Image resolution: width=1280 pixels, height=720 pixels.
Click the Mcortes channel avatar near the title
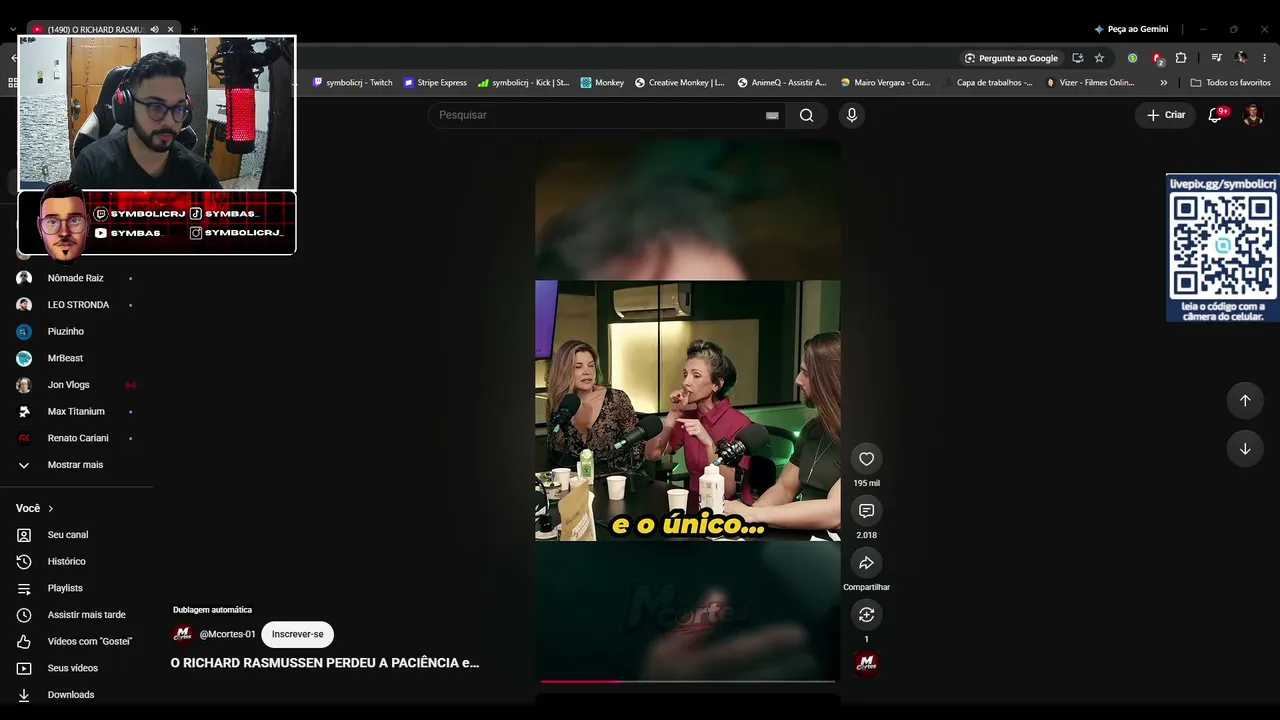pyautogui.click(x=183, y=634)
